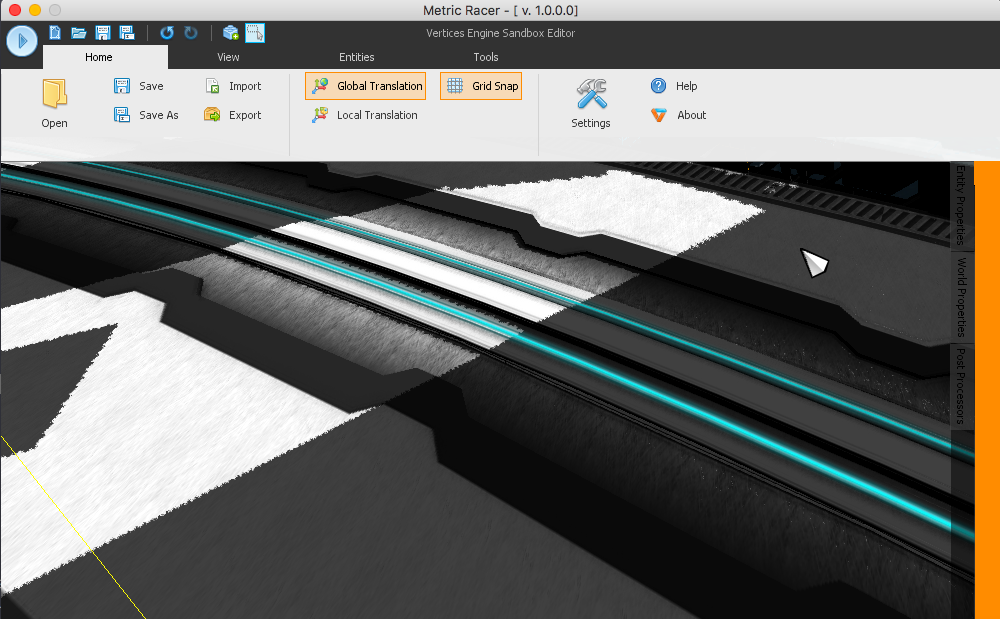
Task: Enable Local Translation mode
Action: click(x=365, y=115)
